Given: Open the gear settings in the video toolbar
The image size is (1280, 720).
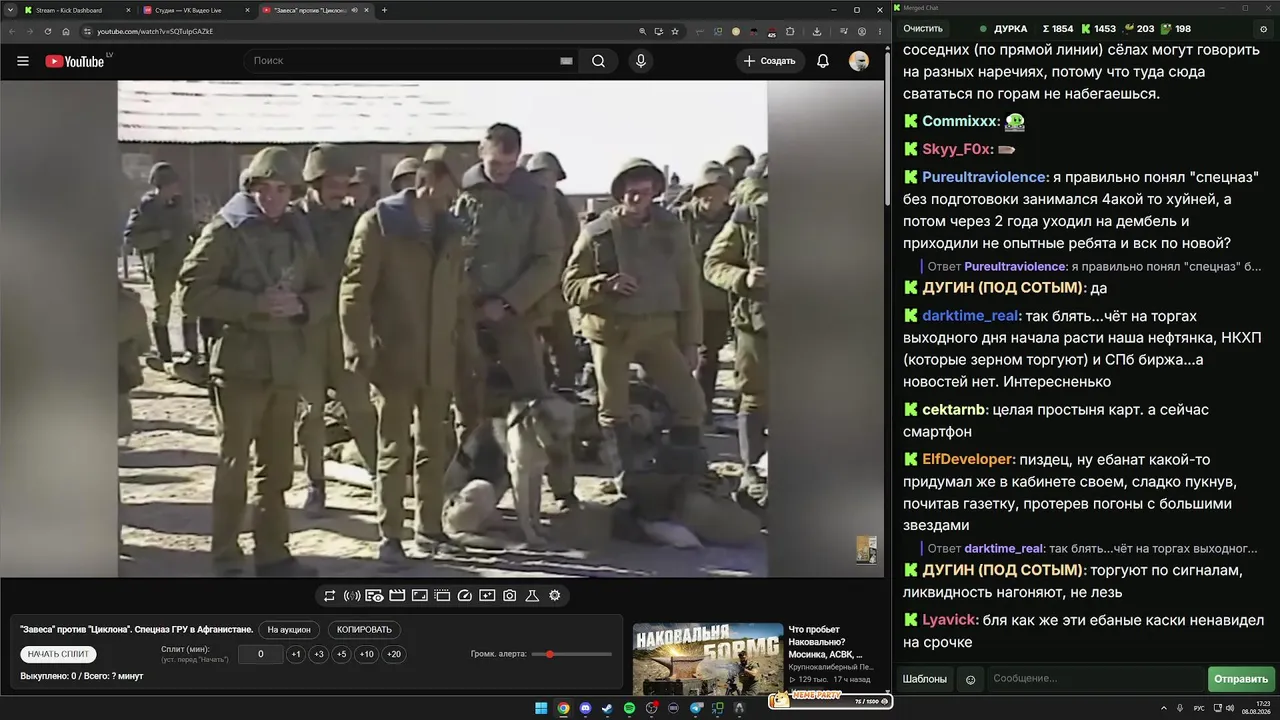Looking at the screenshot, I should (555, 596).
